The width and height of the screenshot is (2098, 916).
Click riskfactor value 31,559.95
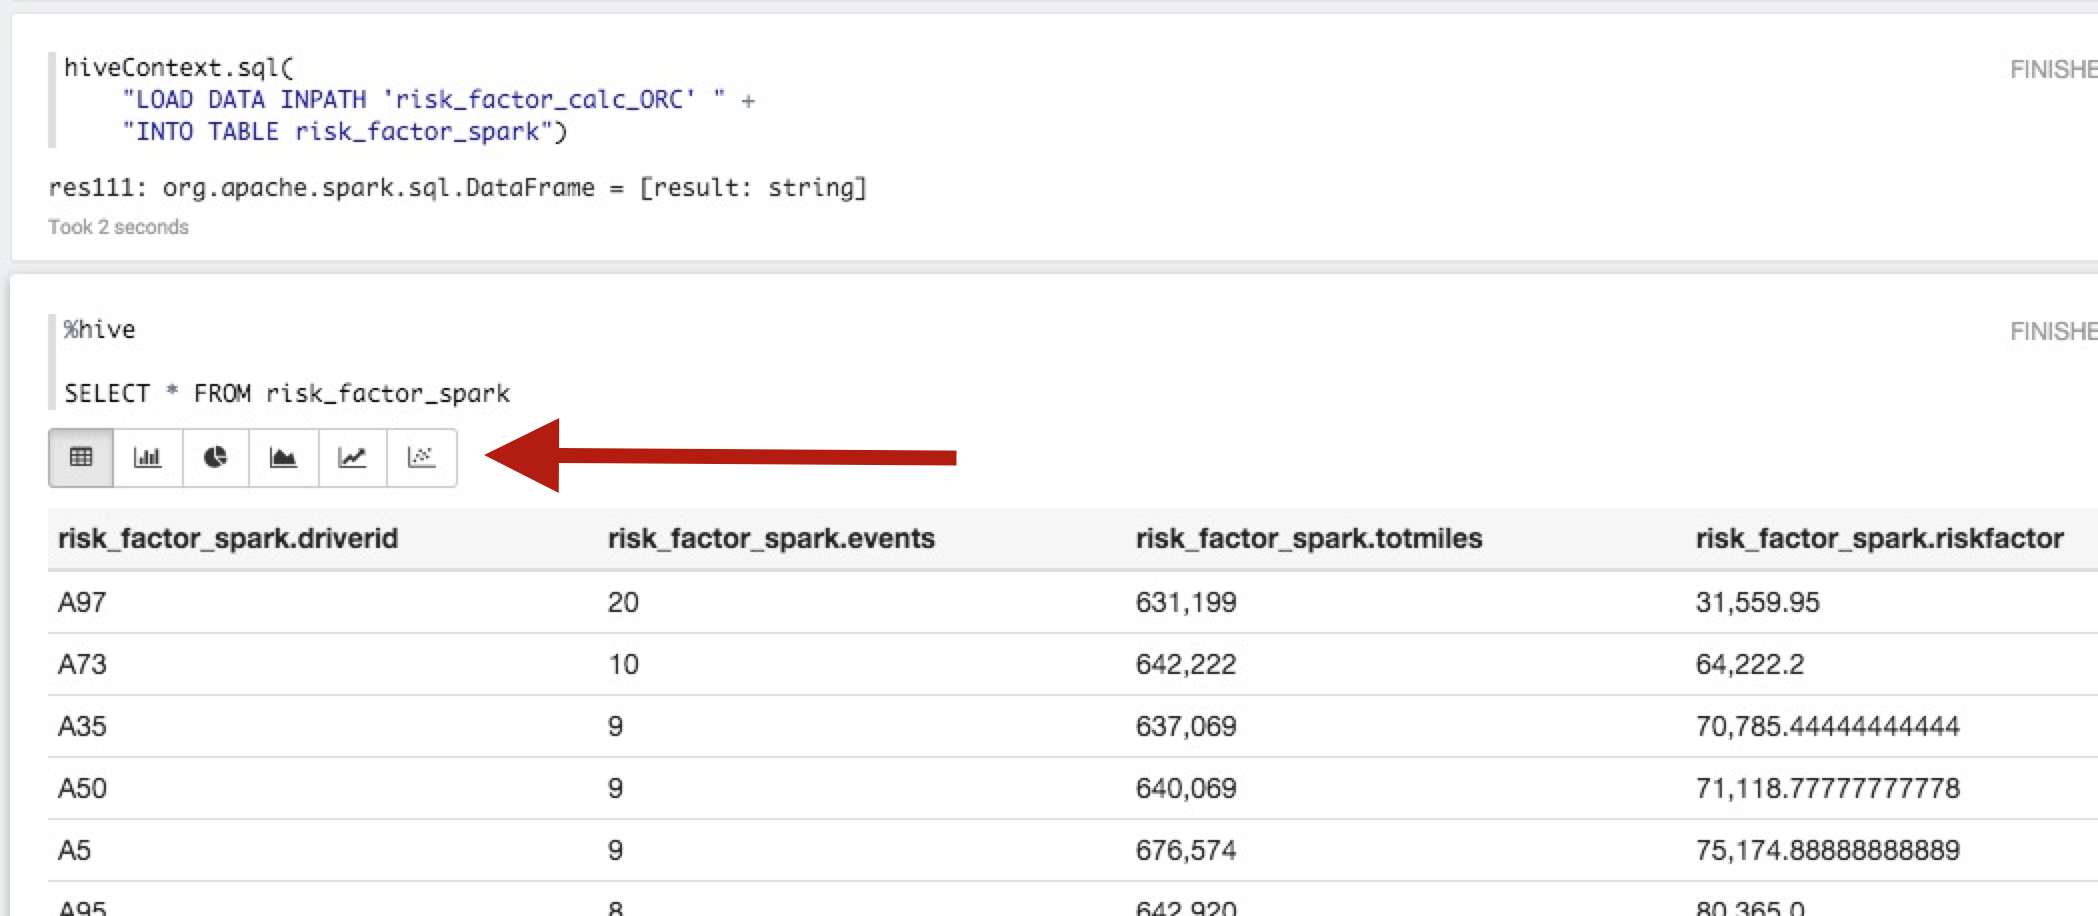(1758, 602)
